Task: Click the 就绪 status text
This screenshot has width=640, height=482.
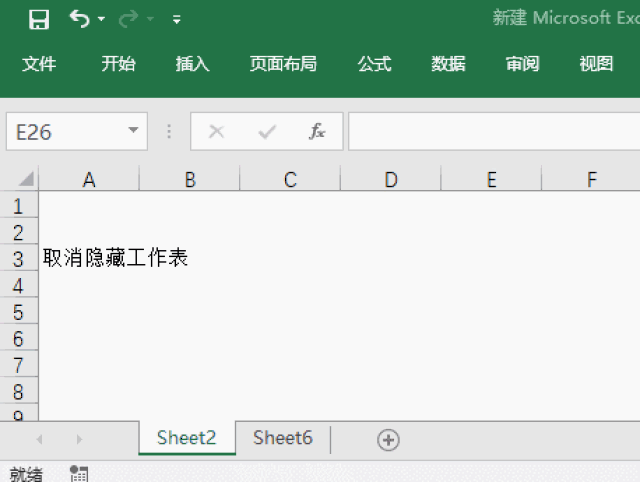Action: pos(26,475)
